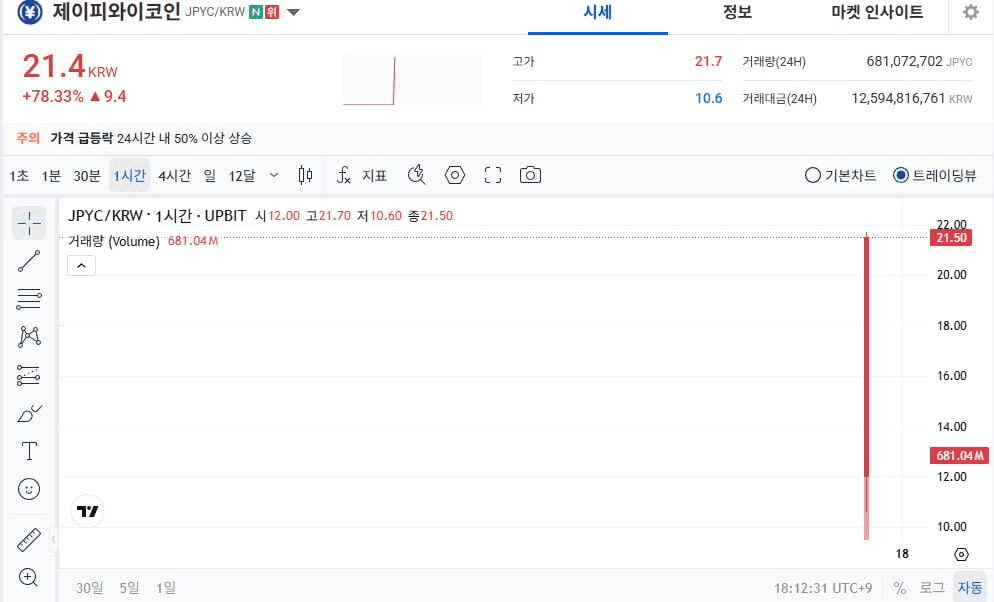Click the 24H volume value 681,072,702
Image resolution: width=994 pixels, height=602 pixels.
tap(904, 61)
